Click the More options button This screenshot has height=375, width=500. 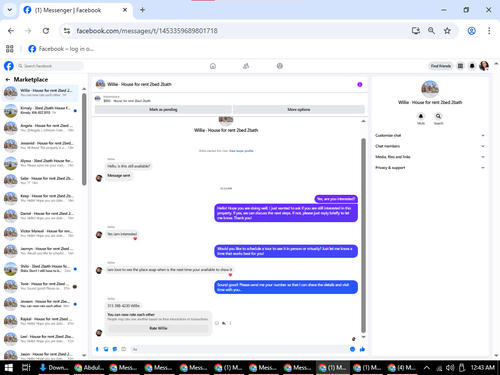coord(299,109)
